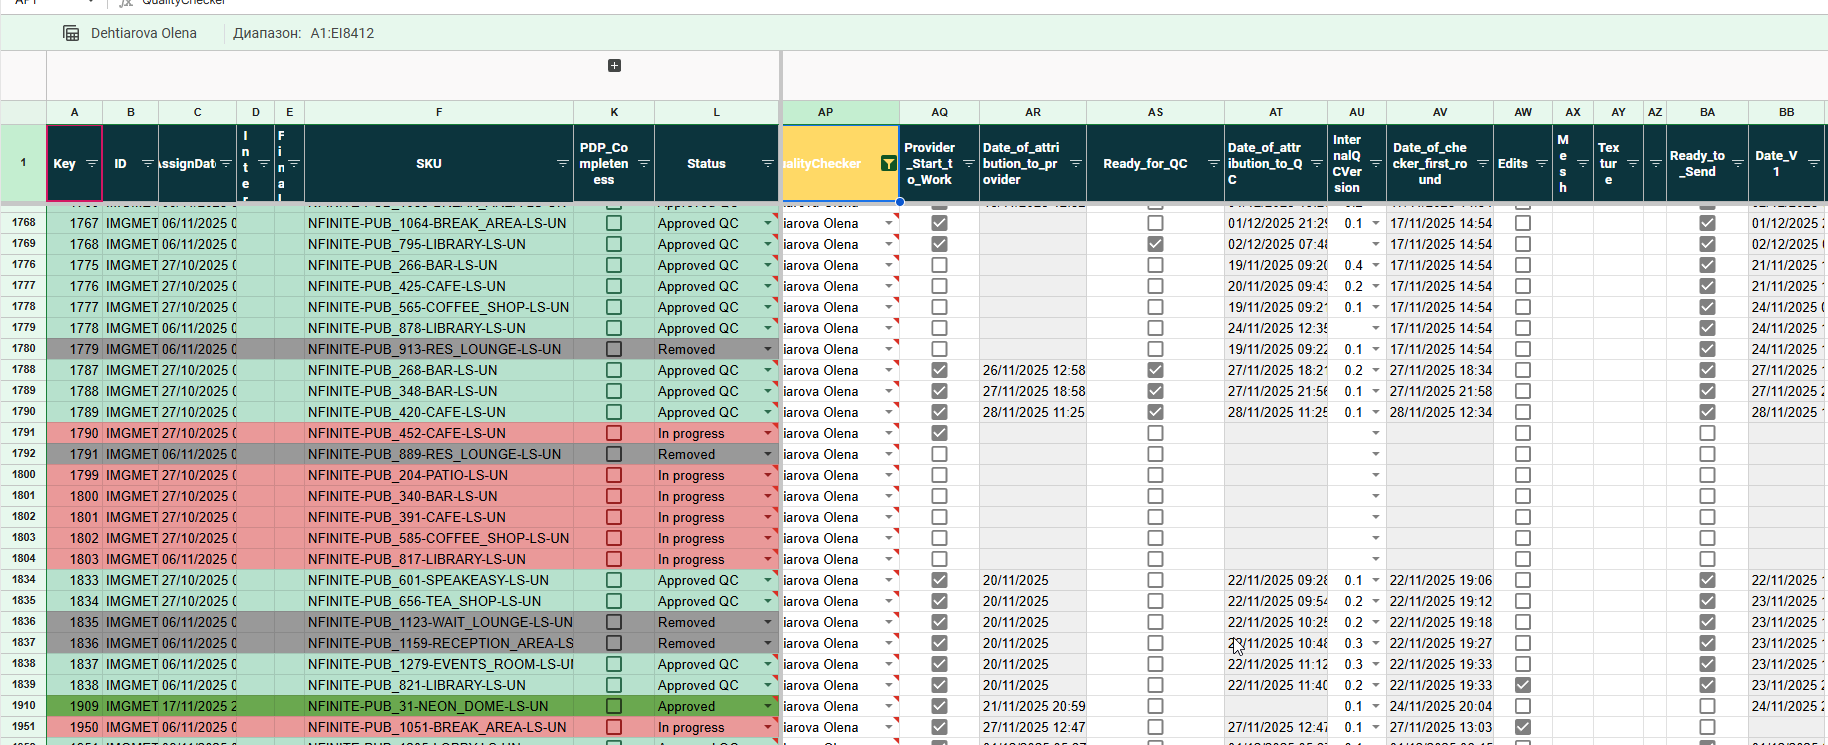Select the NFINITE-PUB_31-NEON_DOME-LS-UN cell
The height and width of the screenshot is (745, 1828).
438,706
